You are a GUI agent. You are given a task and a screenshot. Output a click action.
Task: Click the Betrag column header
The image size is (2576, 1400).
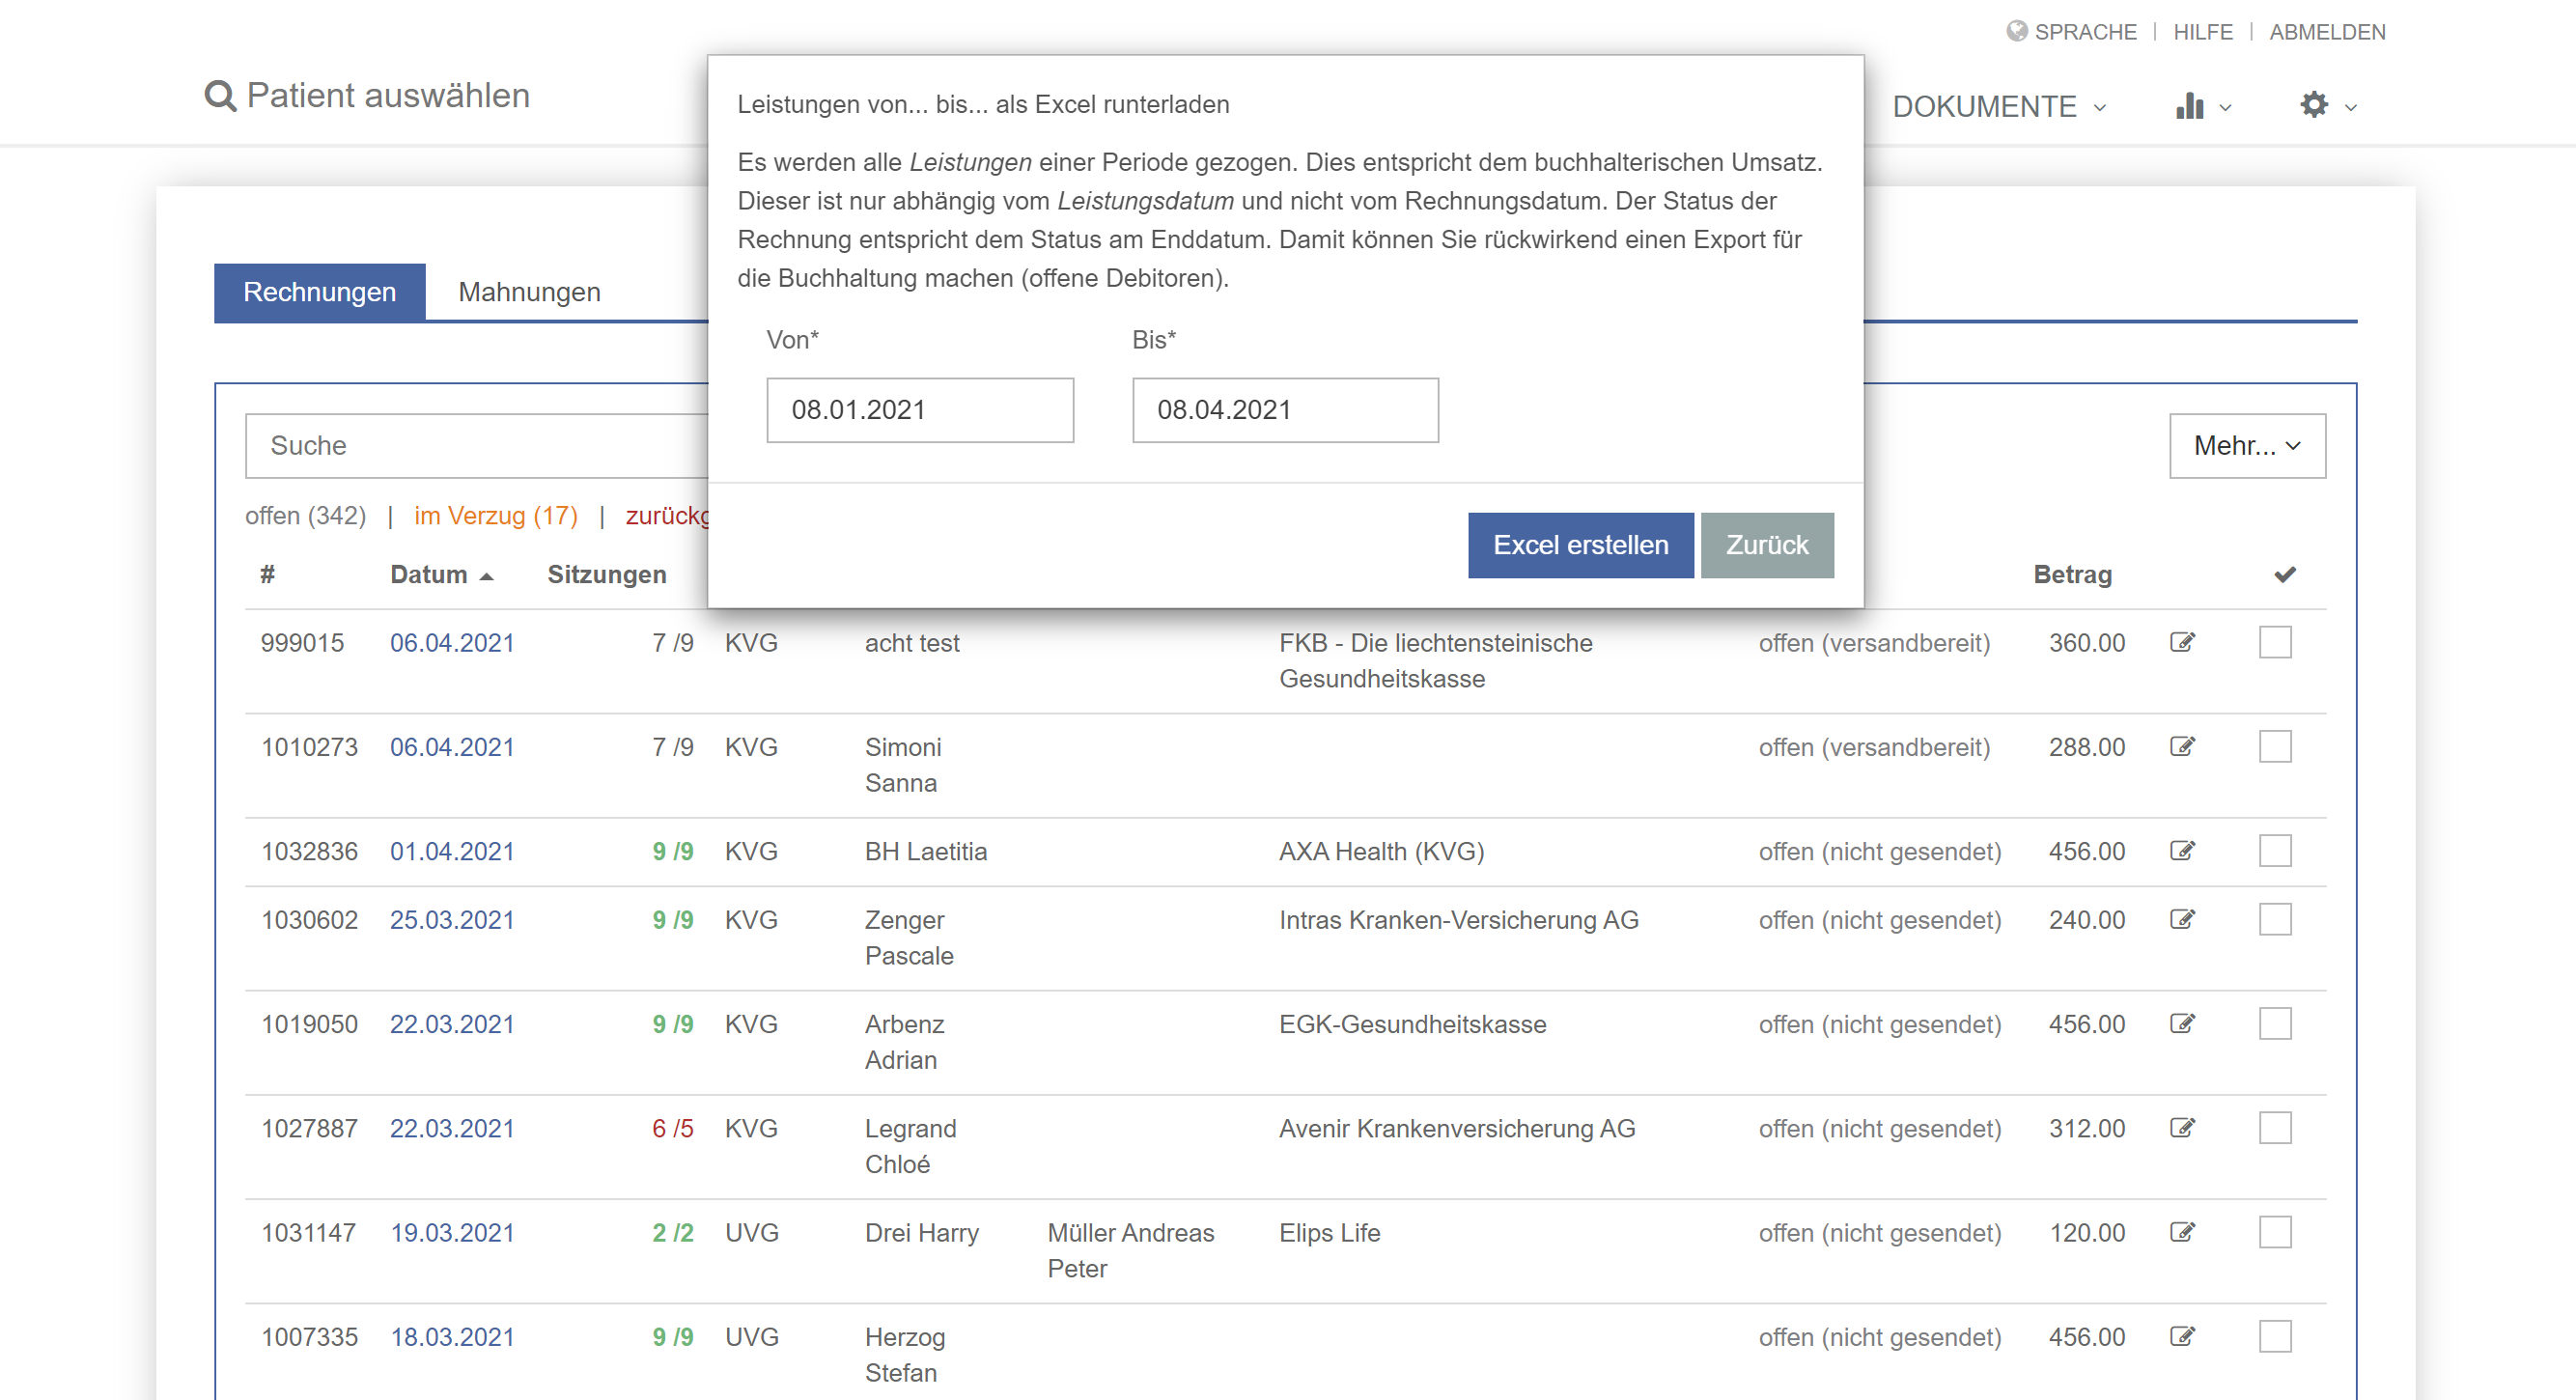pyautogui.click(x=2072, y=575)
